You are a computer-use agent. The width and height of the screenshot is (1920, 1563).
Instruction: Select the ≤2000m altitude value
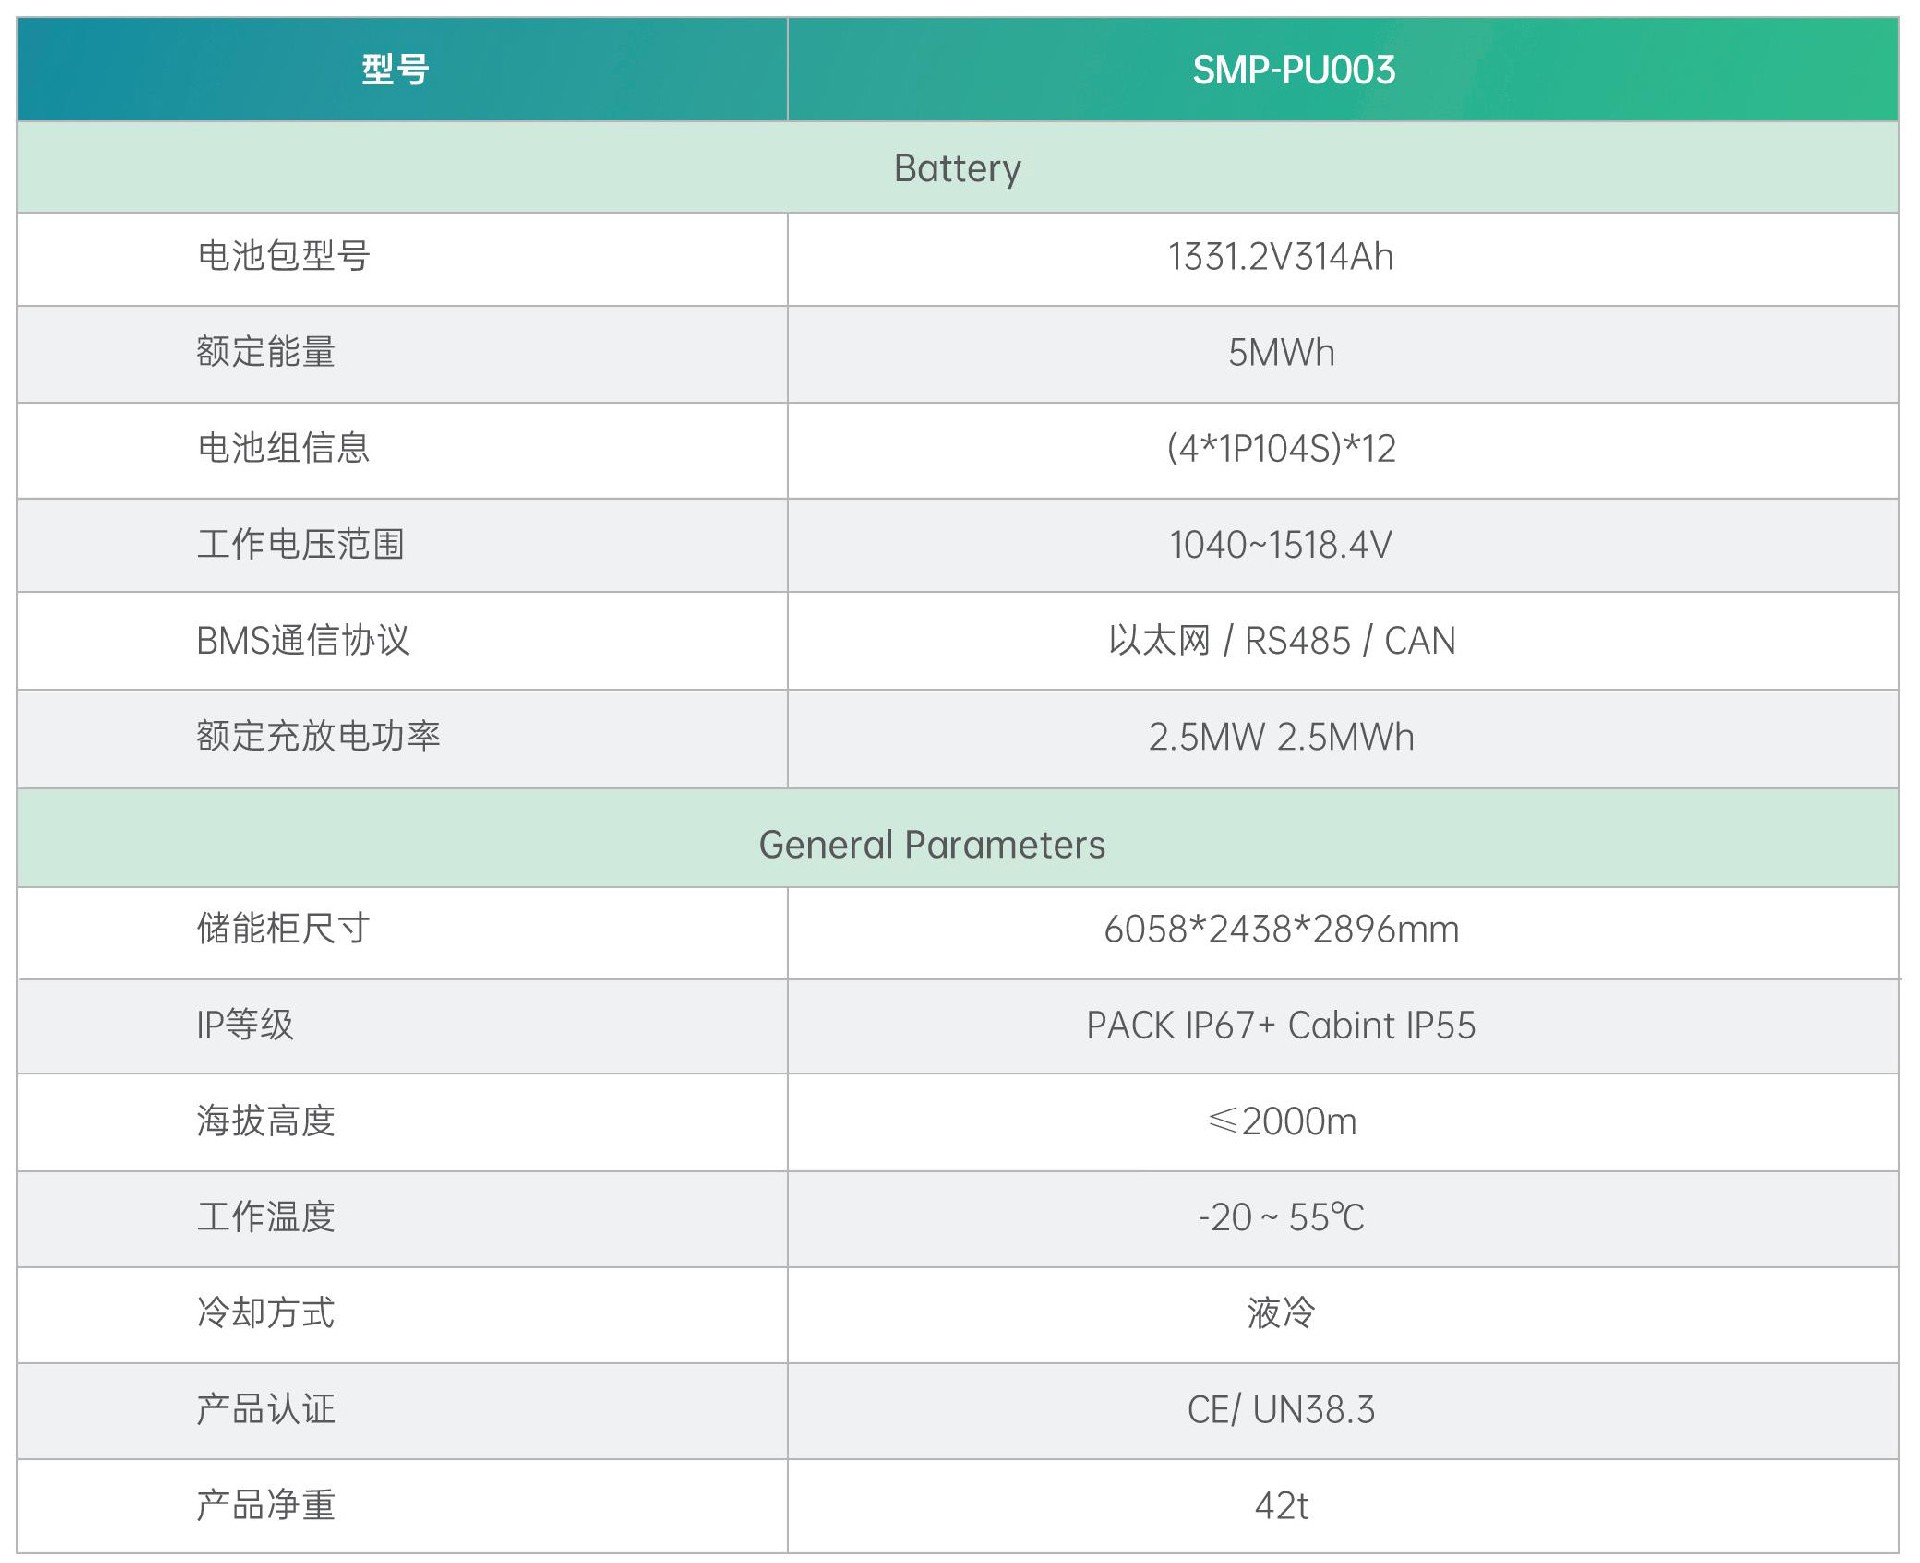point(1281,1122)
